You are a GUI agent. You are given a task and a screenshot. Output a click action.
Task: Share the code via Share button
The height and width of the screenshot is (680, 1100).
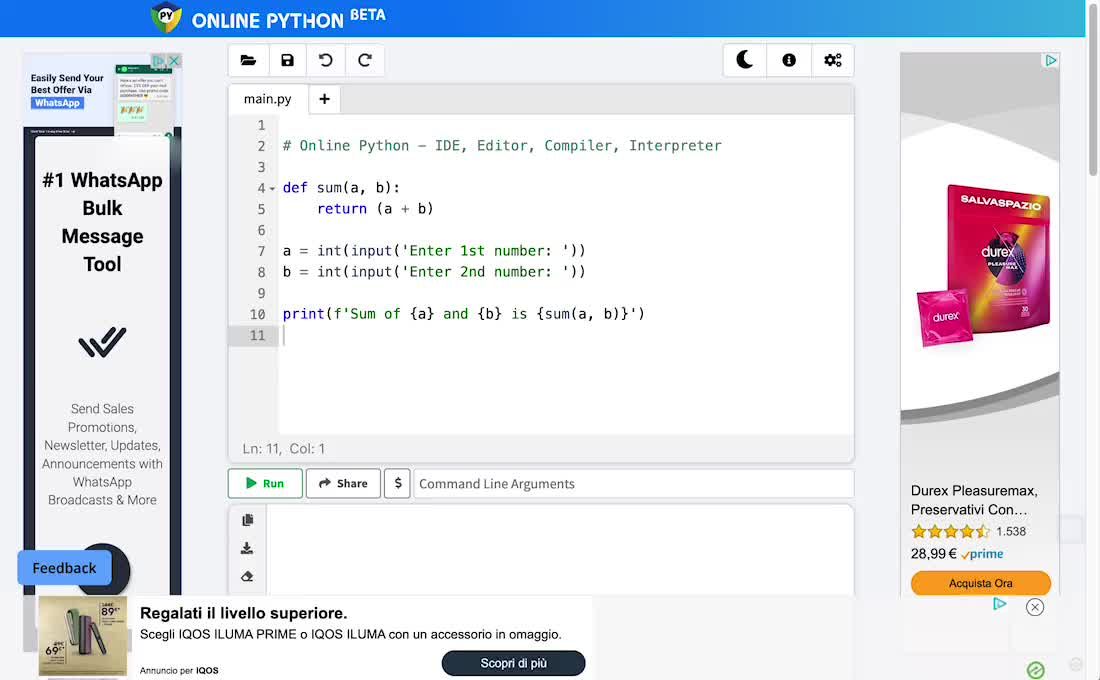[x=343, y=483]
